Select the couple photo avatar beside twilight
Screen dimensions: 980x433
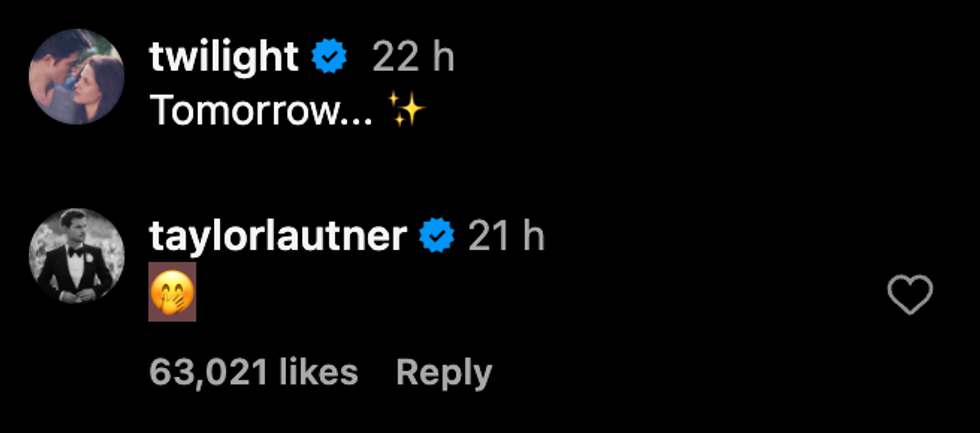click(77, 77)
